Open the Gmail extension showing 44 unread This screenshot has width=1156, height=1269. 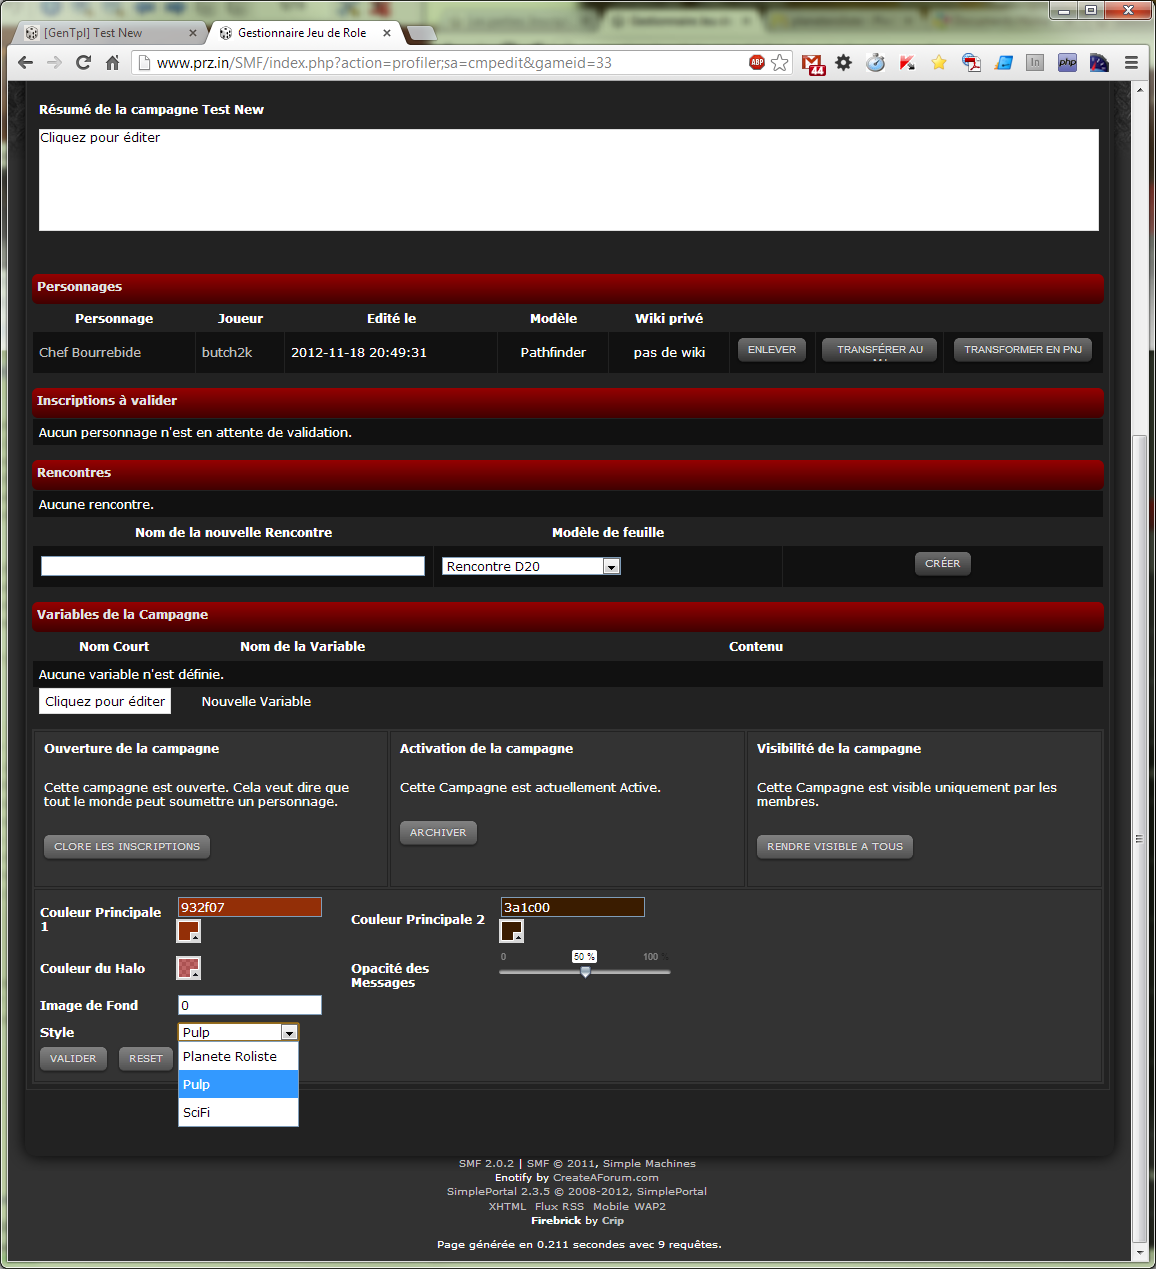(813, 63)
